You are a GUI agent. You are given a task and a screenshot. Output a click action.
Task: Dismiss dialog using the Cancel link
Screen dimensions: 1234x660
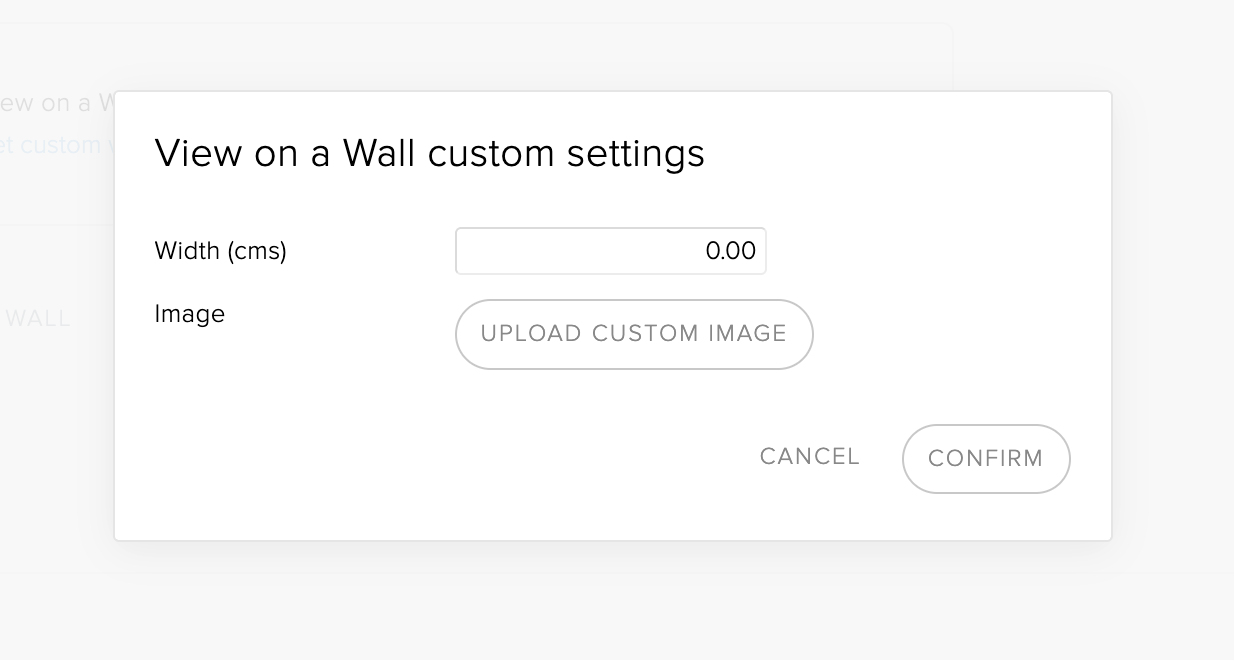point(809,457)
